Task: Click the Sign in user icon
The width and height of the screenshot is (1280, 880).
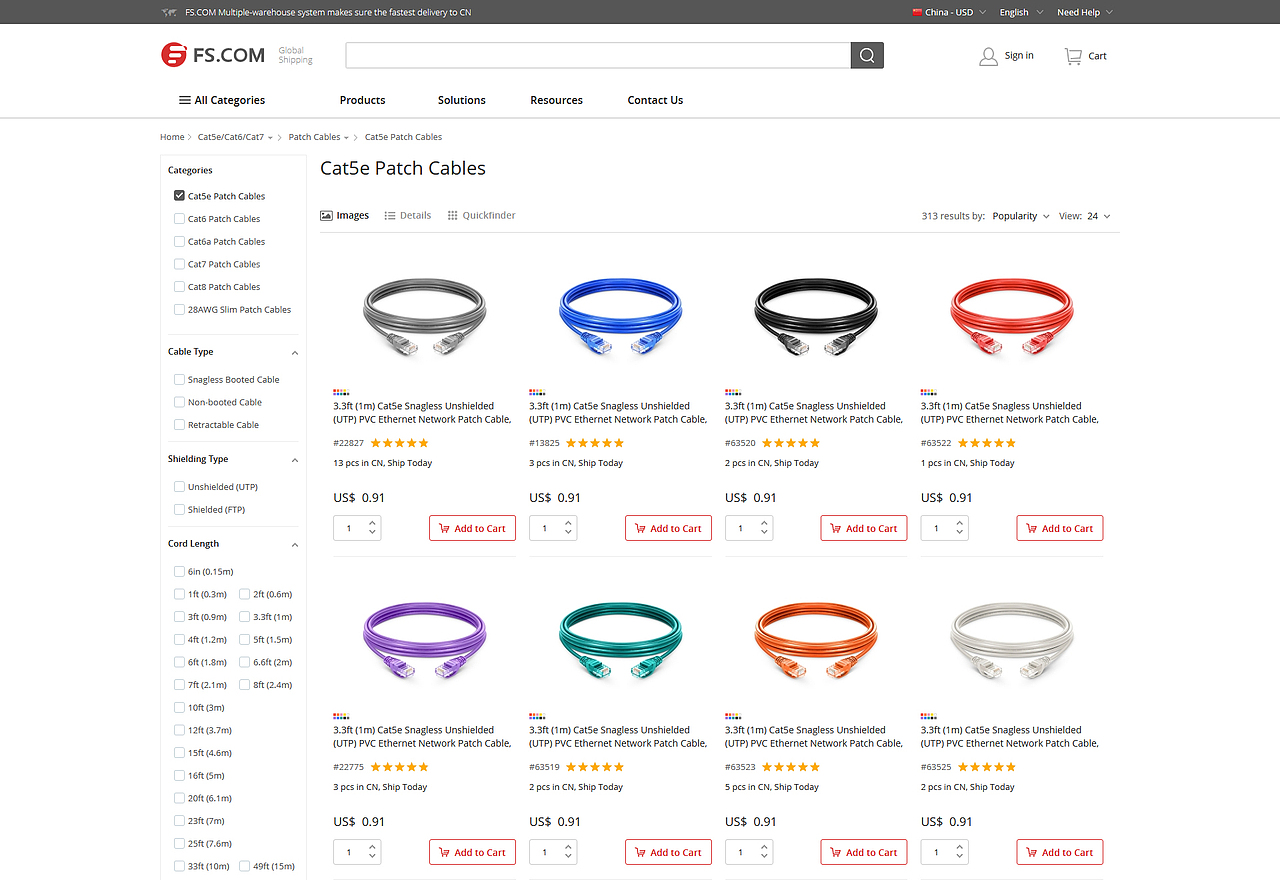Action: [x=988, y=56]
